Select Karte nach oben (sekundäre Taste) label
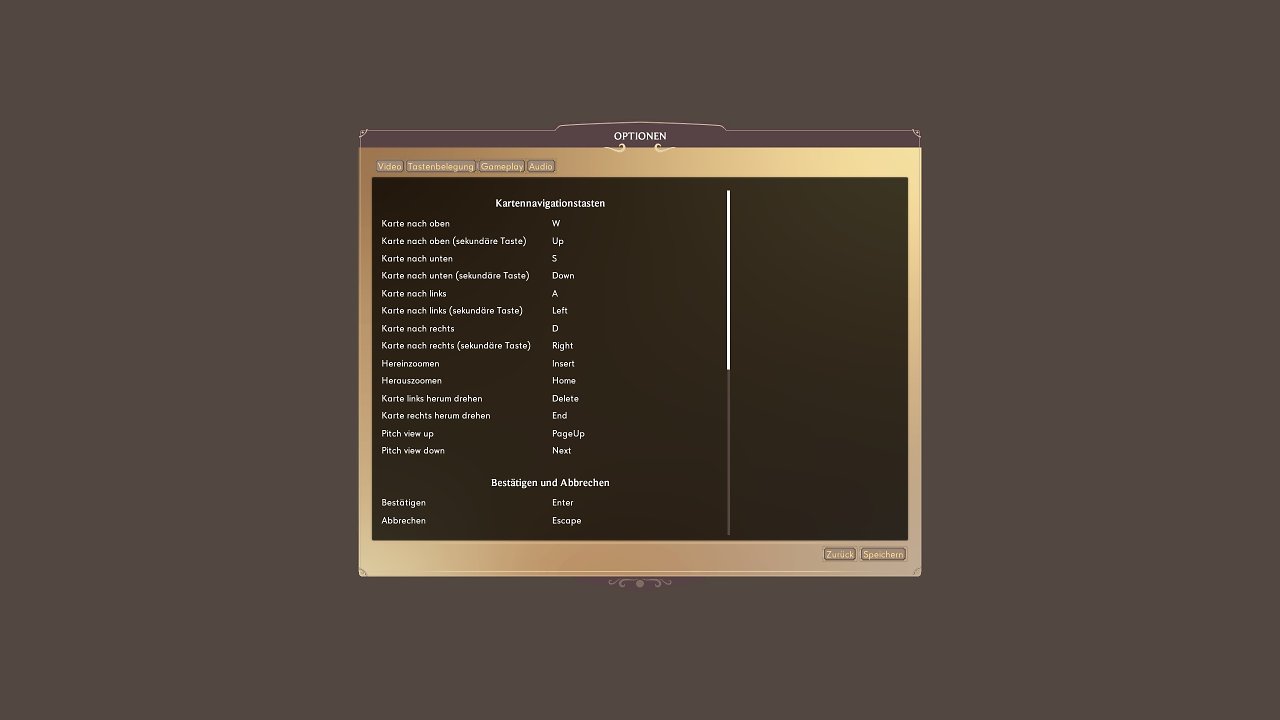1280x720 pixels. click(454, 241)
